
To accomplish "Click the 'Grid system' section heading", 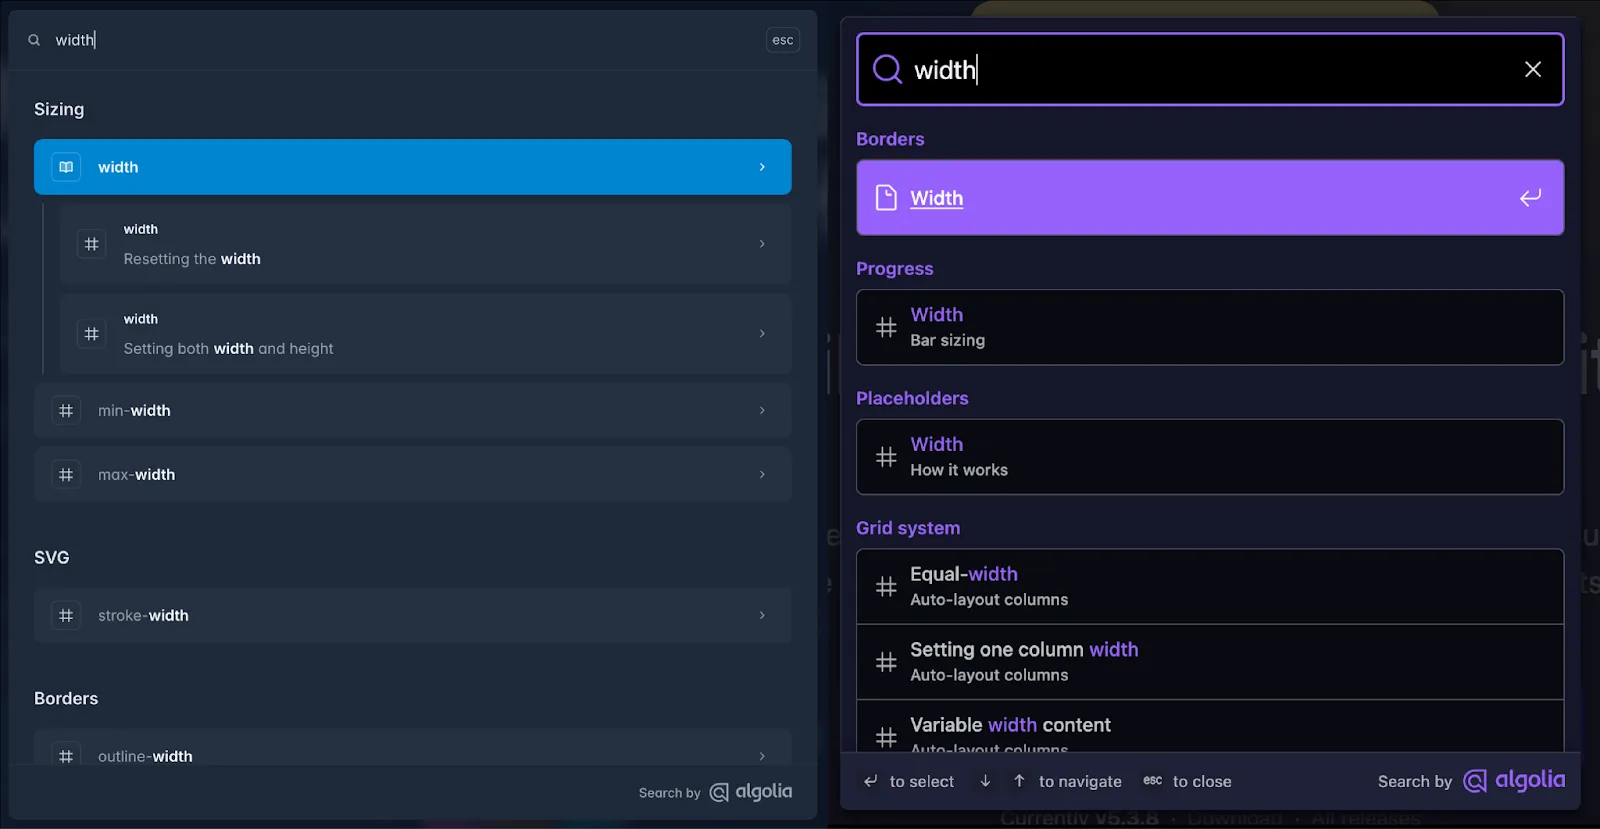I will tap(908, 528).
